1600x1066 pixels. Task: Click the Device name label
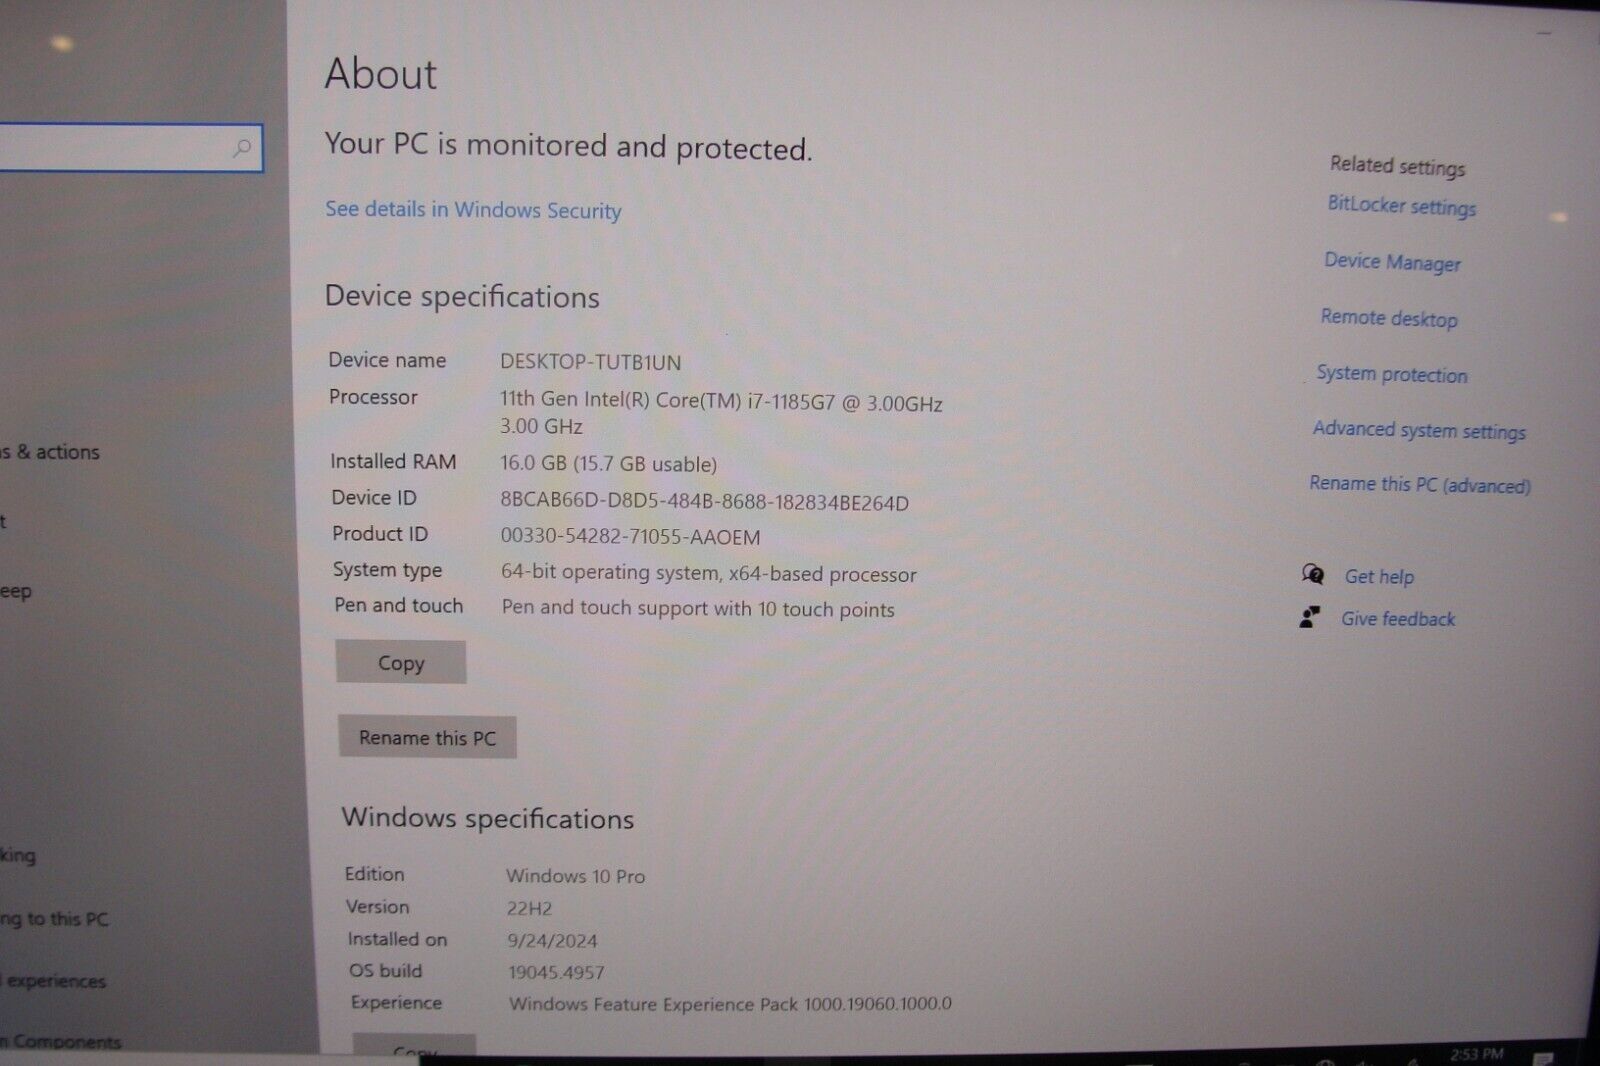(x=387, y=360)
